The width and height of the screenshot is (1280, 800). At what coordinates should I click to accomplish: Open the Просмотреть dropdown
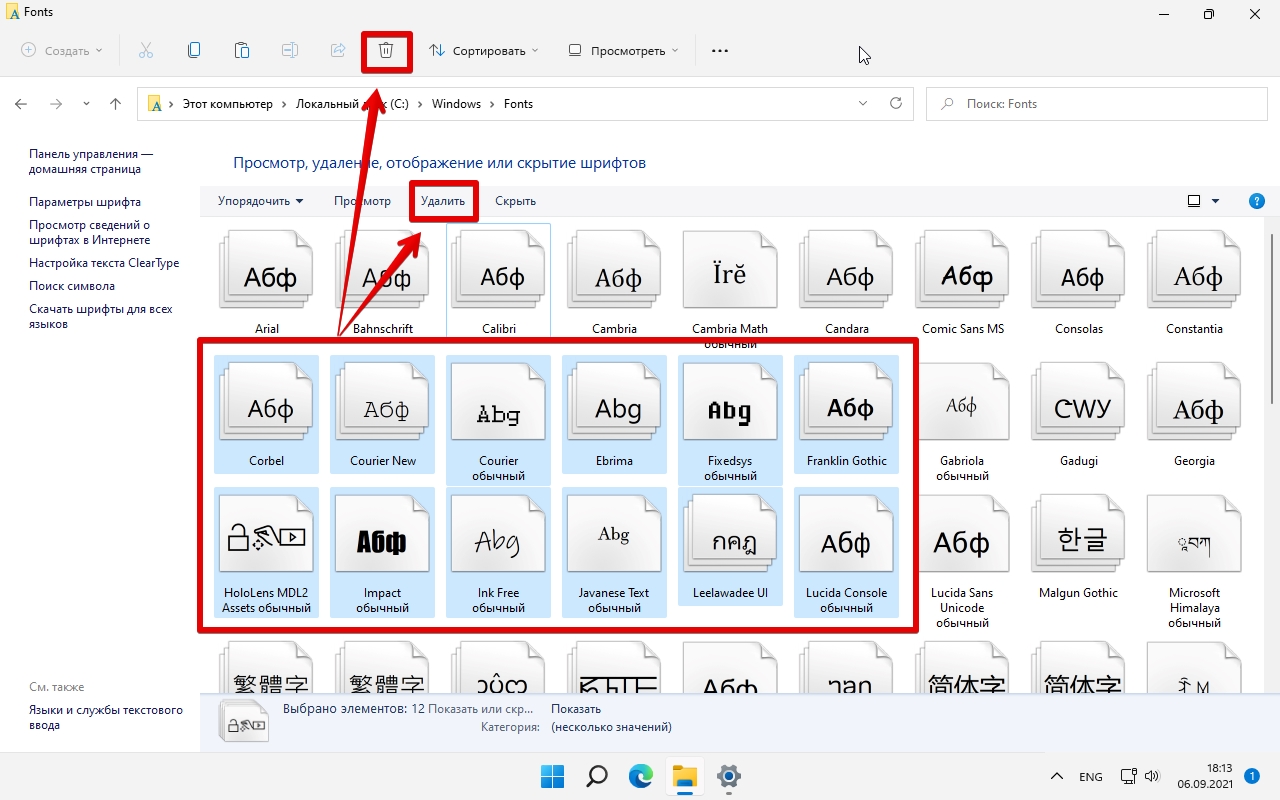(623, 50)
